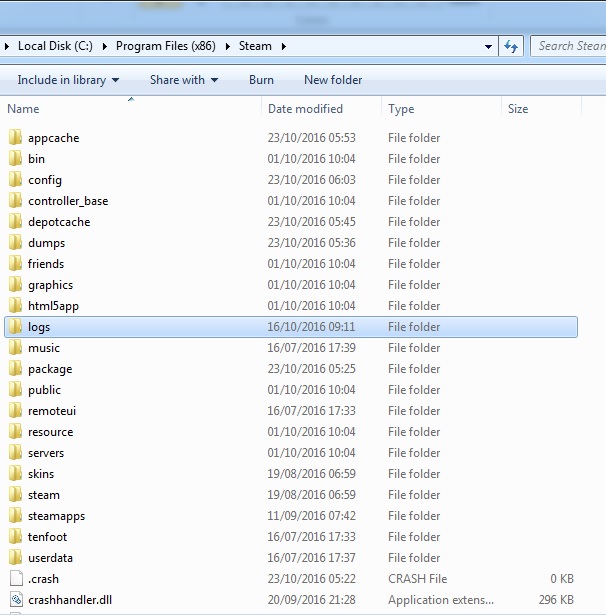
Task: Click the date 20/09/2016 21:28
Action: pyautogui.click(x=311, y=600)
